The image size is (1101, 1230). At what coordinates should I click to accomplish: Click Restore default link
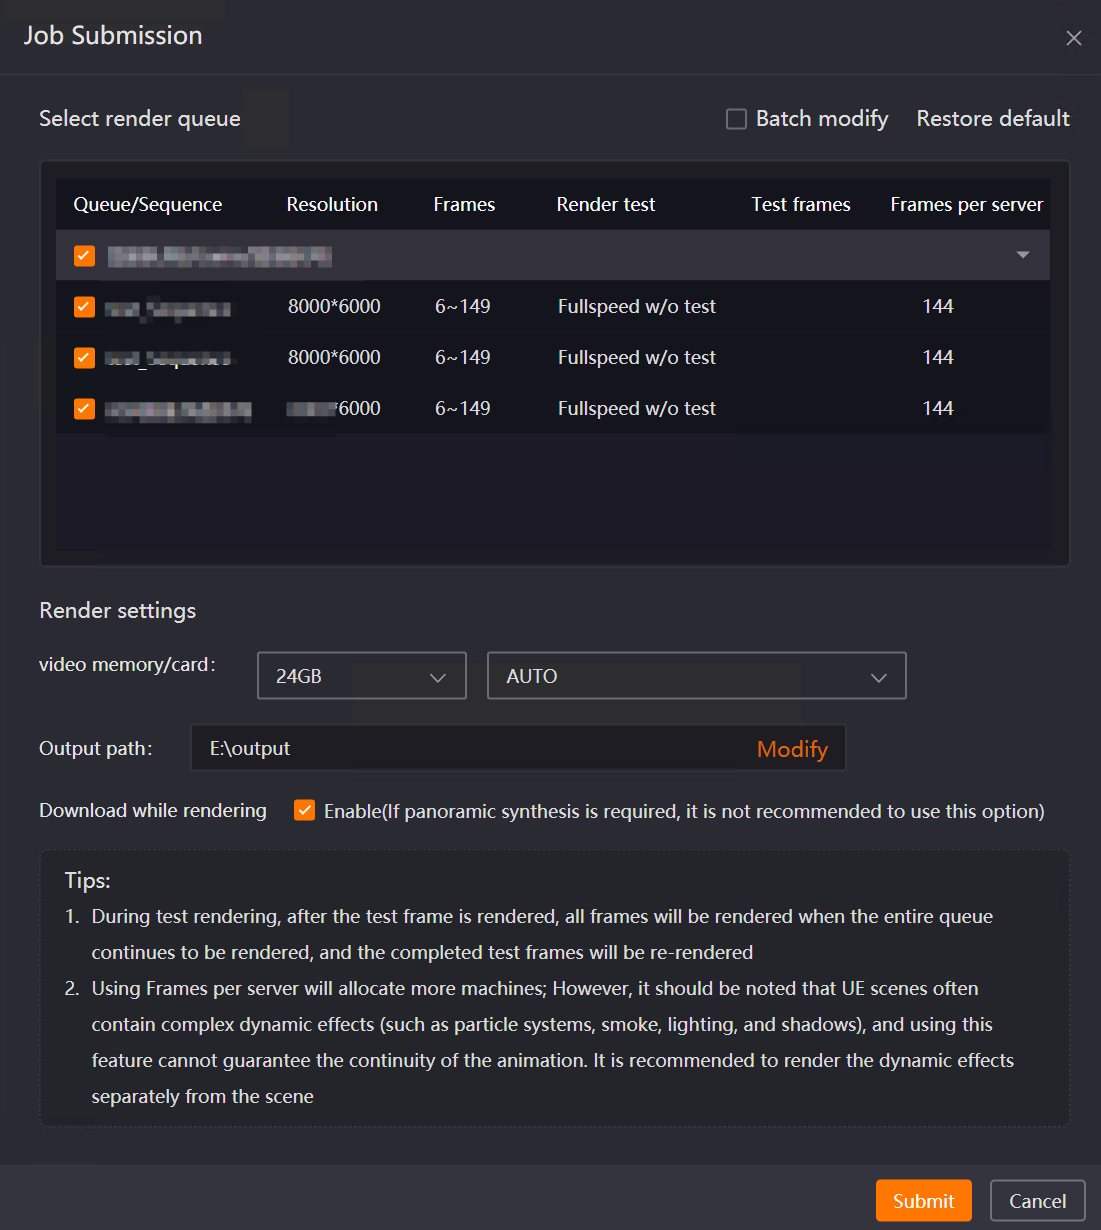coord(993,118)
